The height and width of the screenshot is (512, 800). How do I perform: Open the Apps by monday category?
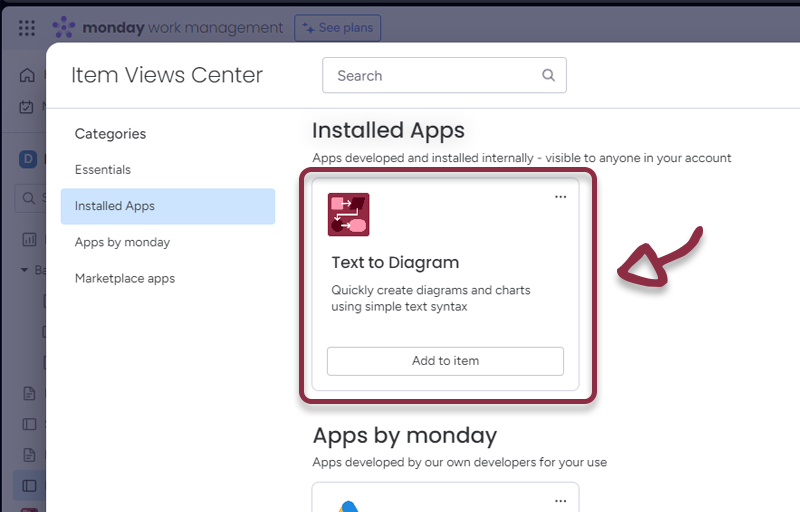122,242
